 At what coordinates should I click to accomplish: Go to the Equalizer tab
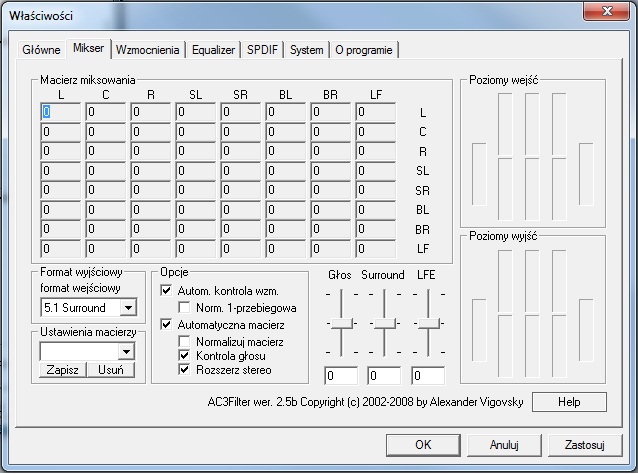pos(213,50)
